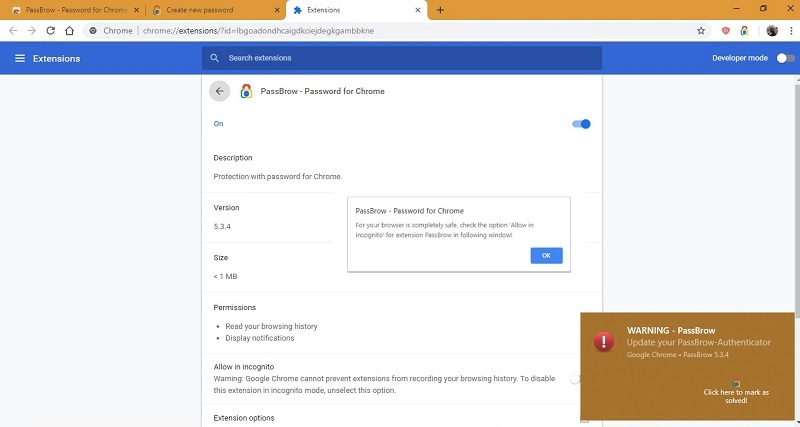Viewport: 800px width, 427px height.
Task: Click the Extensions page title
Action: click(x=57, y=59)
